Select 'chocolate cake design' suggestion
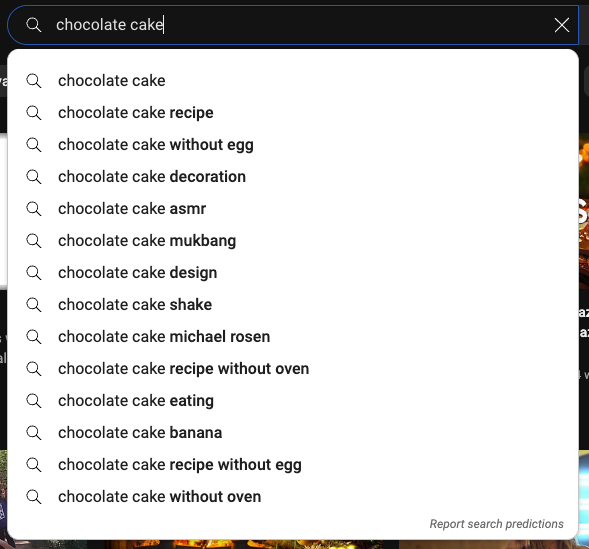589x549 pixels. [x=293, y=273]
